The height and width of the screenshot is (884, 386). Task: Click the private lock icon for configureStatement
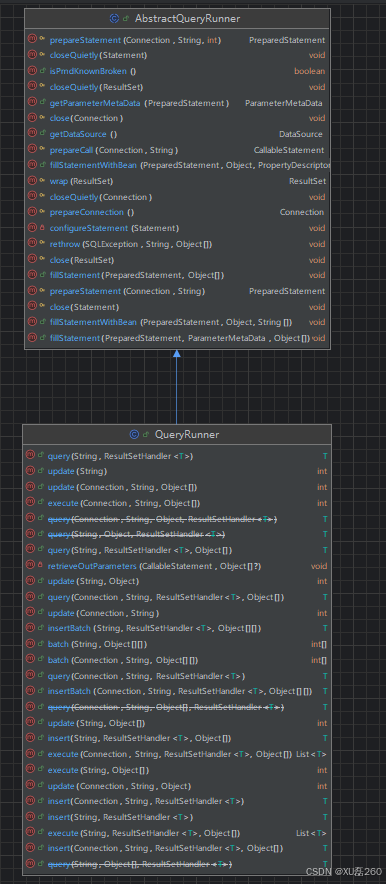point(42,228)
